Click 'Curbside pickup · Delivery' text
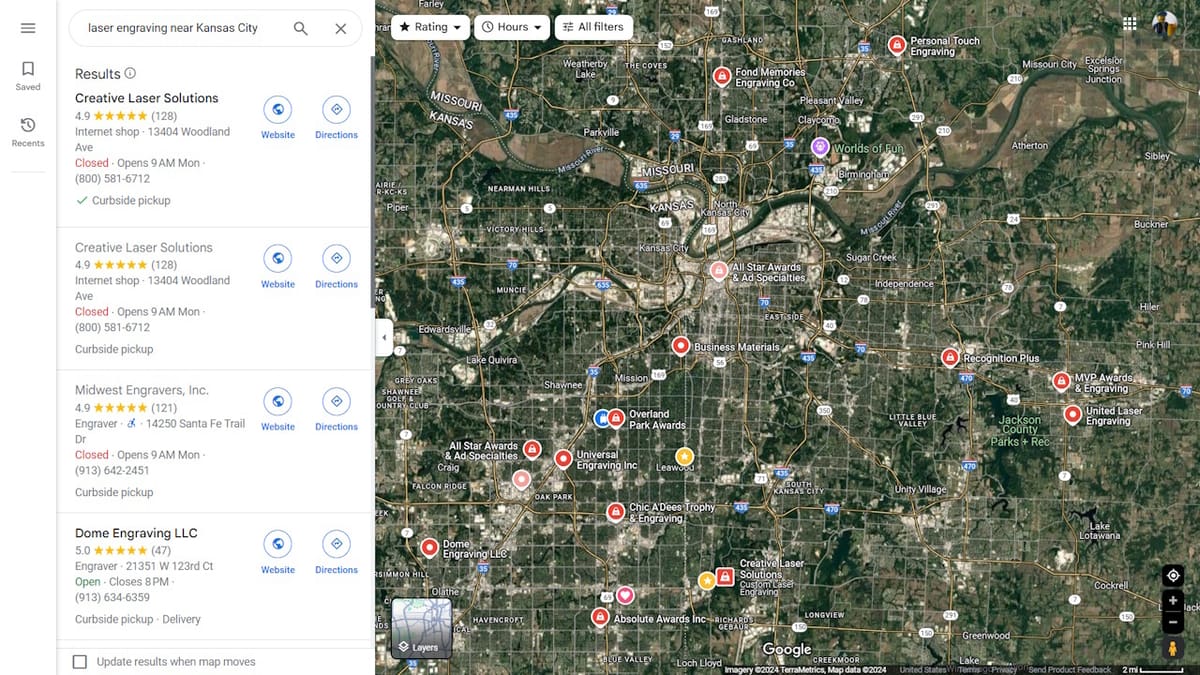1200x675 pixels. 138,619
